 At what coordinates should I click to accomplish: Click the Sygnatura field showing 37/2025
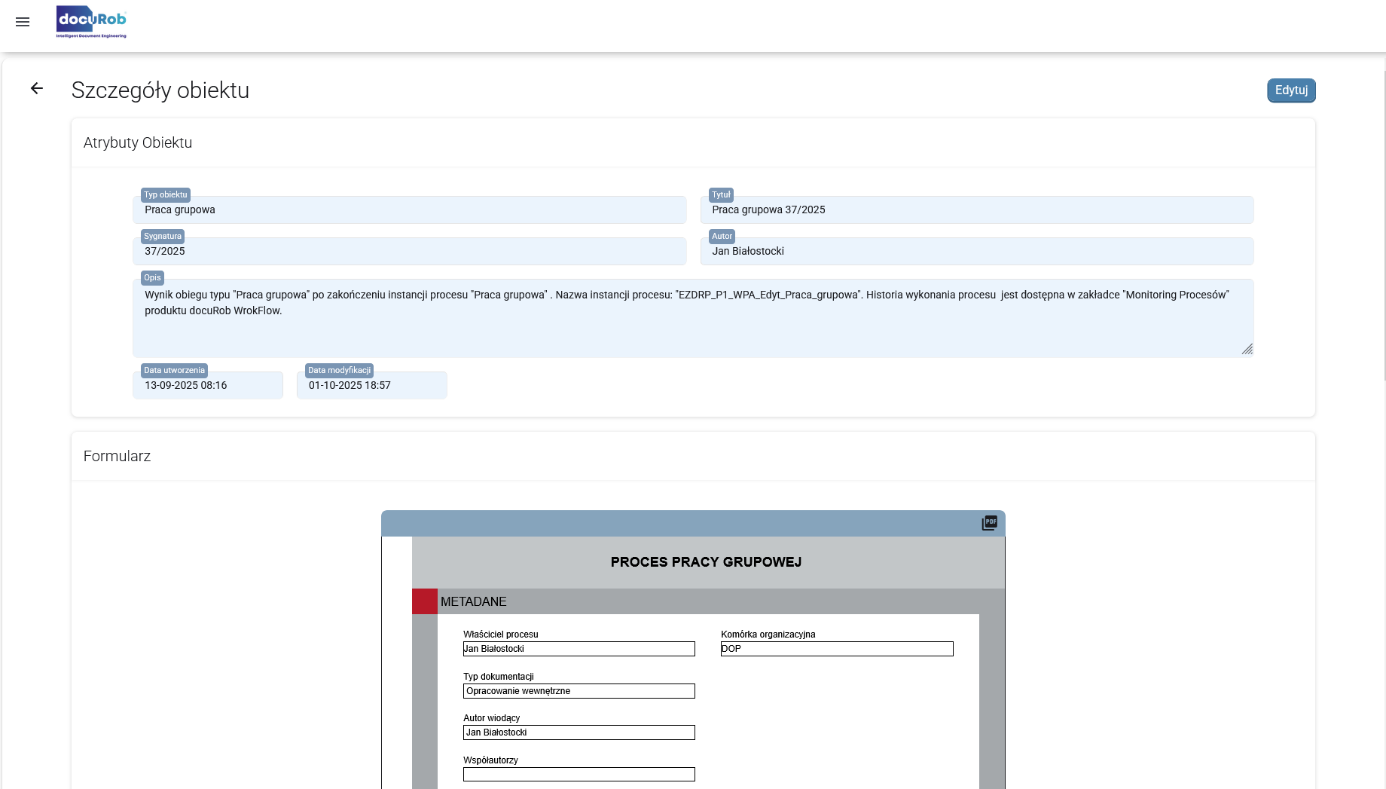point(409,251)
